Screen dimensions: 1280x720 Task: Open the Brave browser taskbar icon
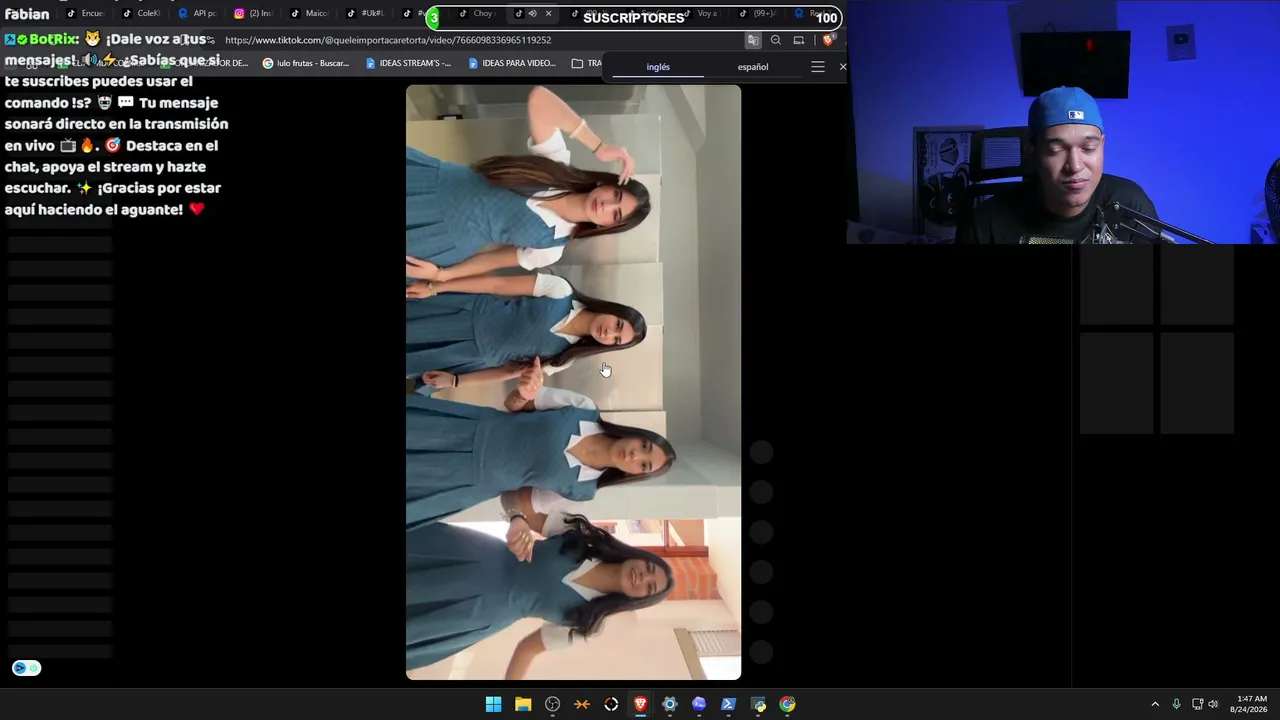[x=641, y=704]
